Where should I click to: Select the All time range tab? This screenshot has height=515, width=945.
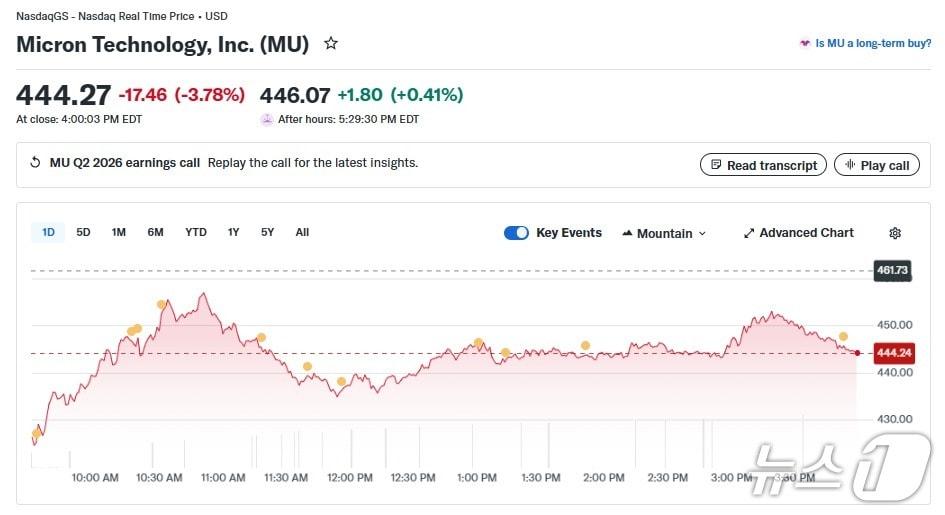[x=302, y=232]
